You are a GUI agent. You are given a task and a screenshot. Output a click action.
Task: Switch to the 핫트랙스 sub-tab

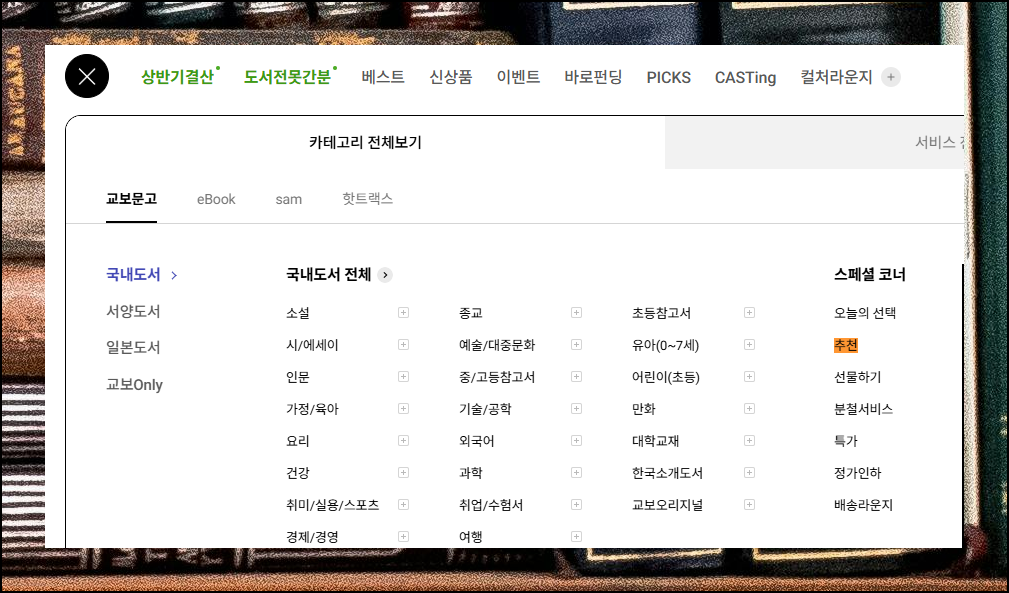367,199
